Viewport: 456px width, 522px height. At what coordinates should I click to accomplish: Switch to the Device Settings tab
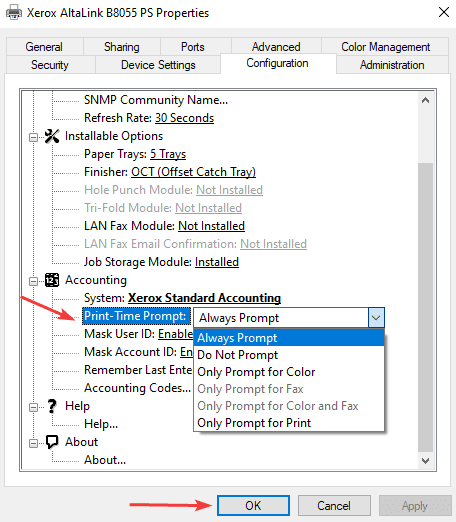158,65
